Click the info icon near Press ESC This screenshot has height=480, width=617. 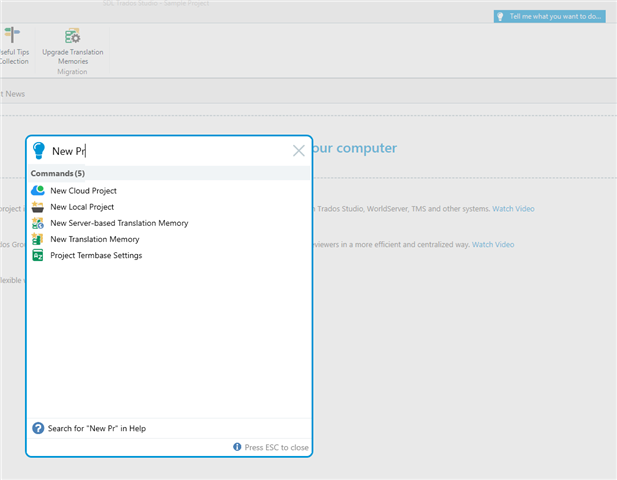237,447
